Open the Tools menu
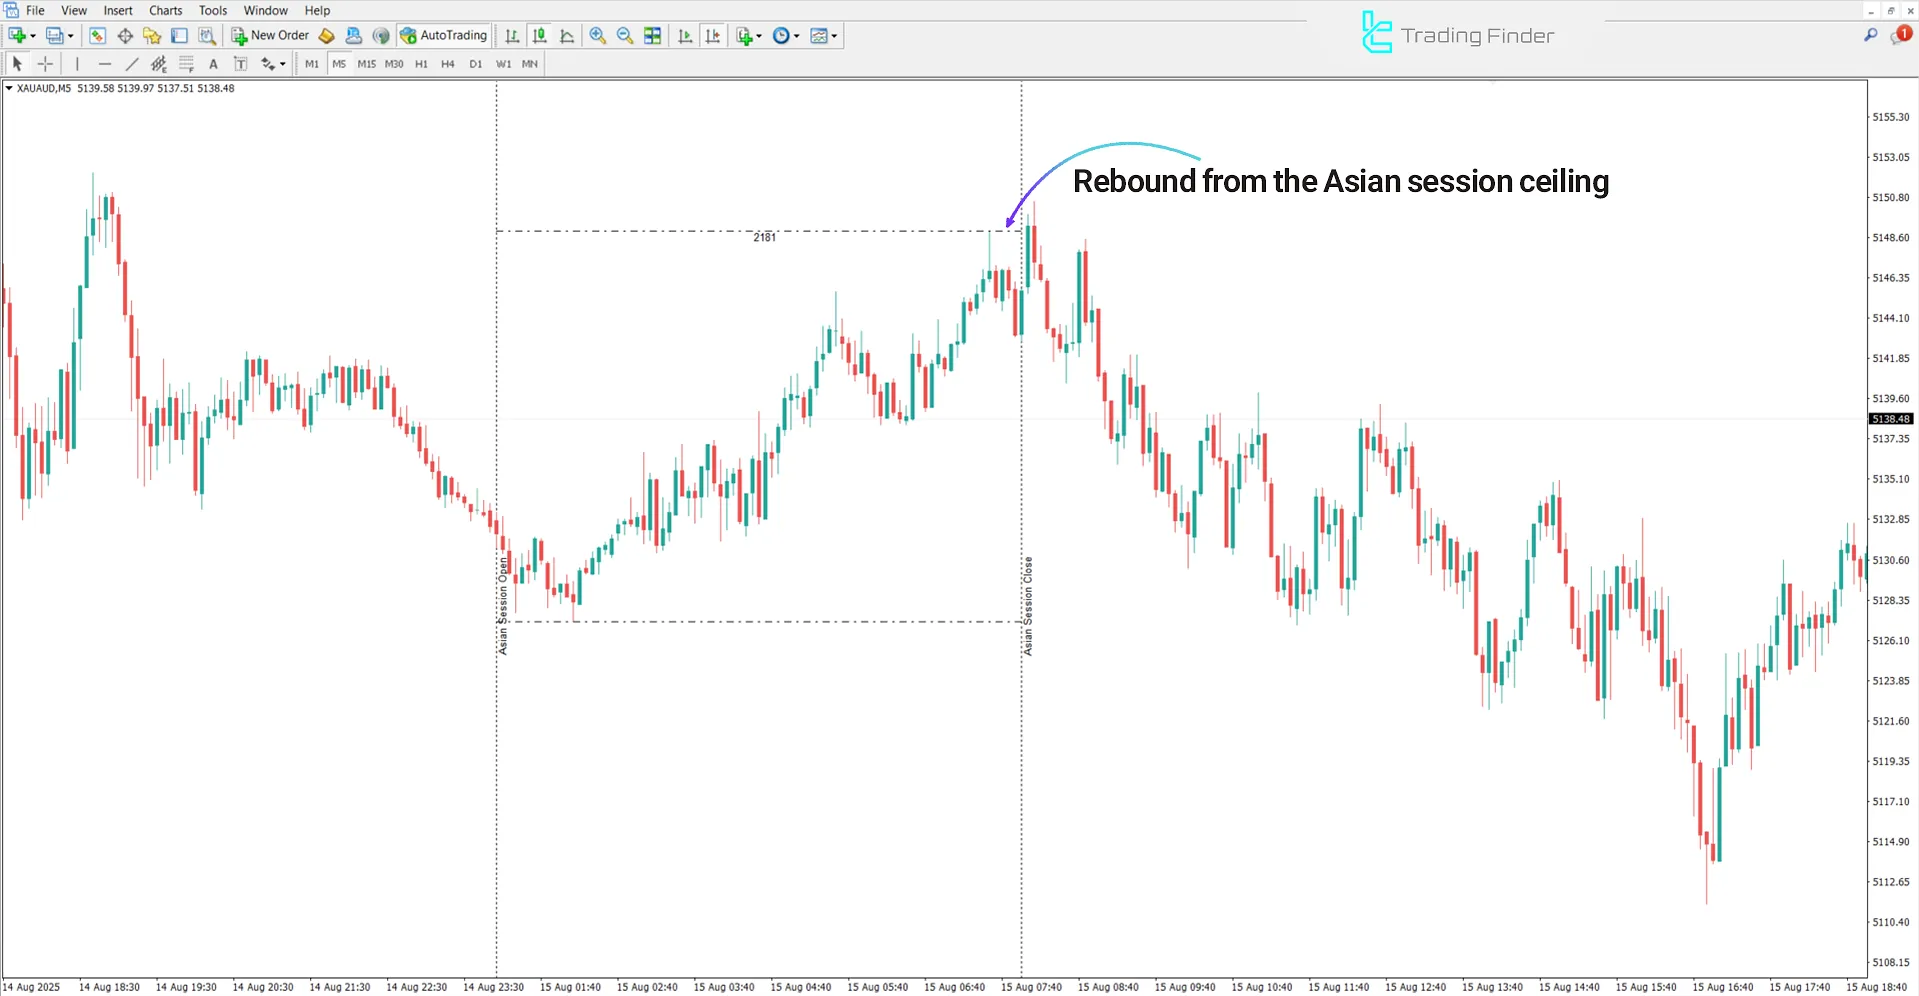The width and height of the screenshot is (1919, 996). pos(213,11)
